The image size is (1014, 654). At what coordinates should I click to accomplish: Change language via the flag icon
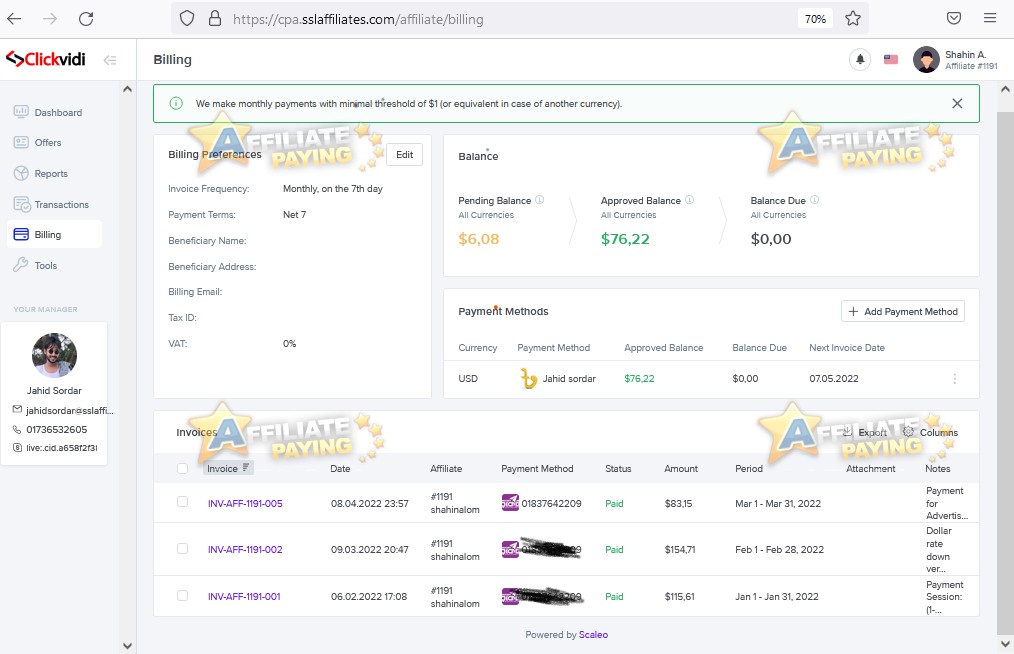tap(891, 60)
